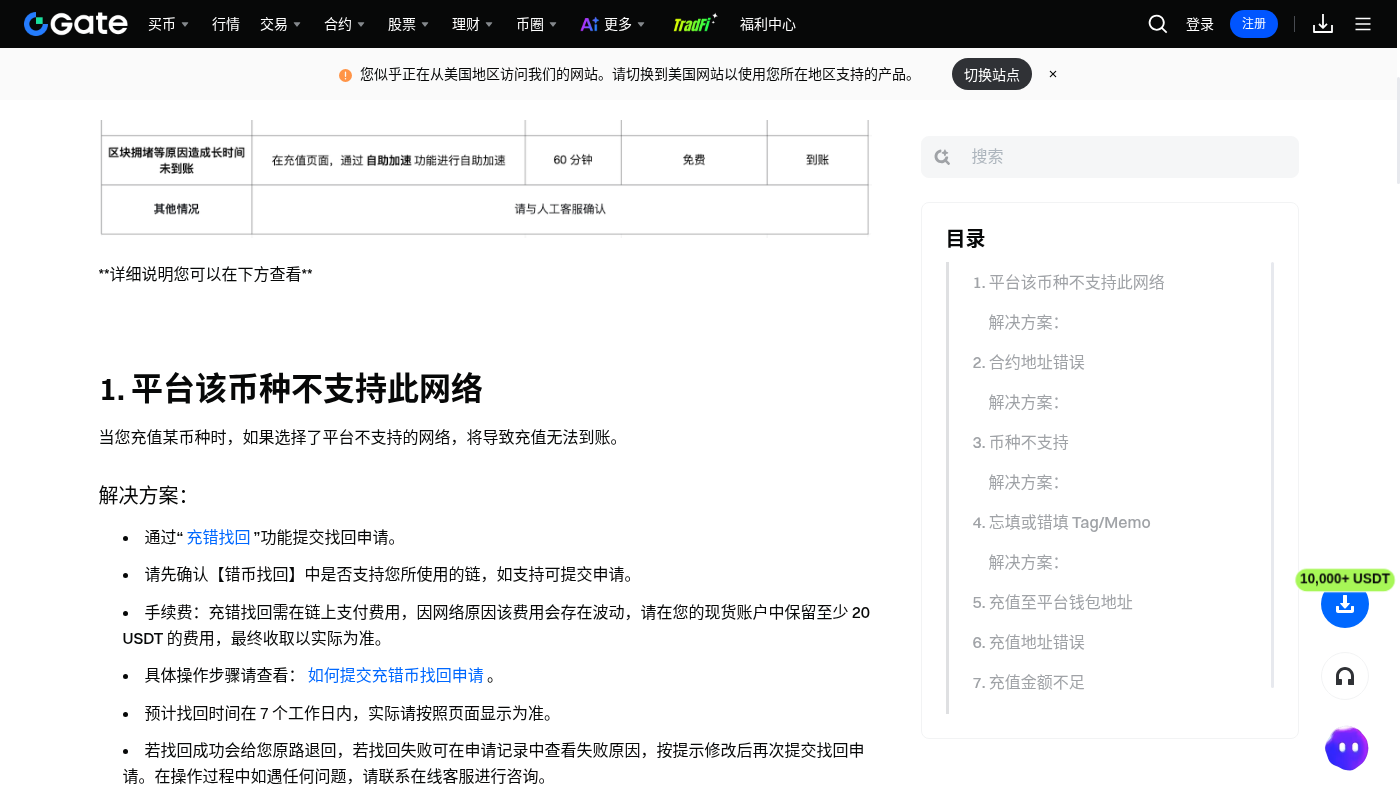Click the 到账 table cell
Image resolution: width=1400 pixels, height=800 pixels.
pyautogui.click(x=817, y=160)
